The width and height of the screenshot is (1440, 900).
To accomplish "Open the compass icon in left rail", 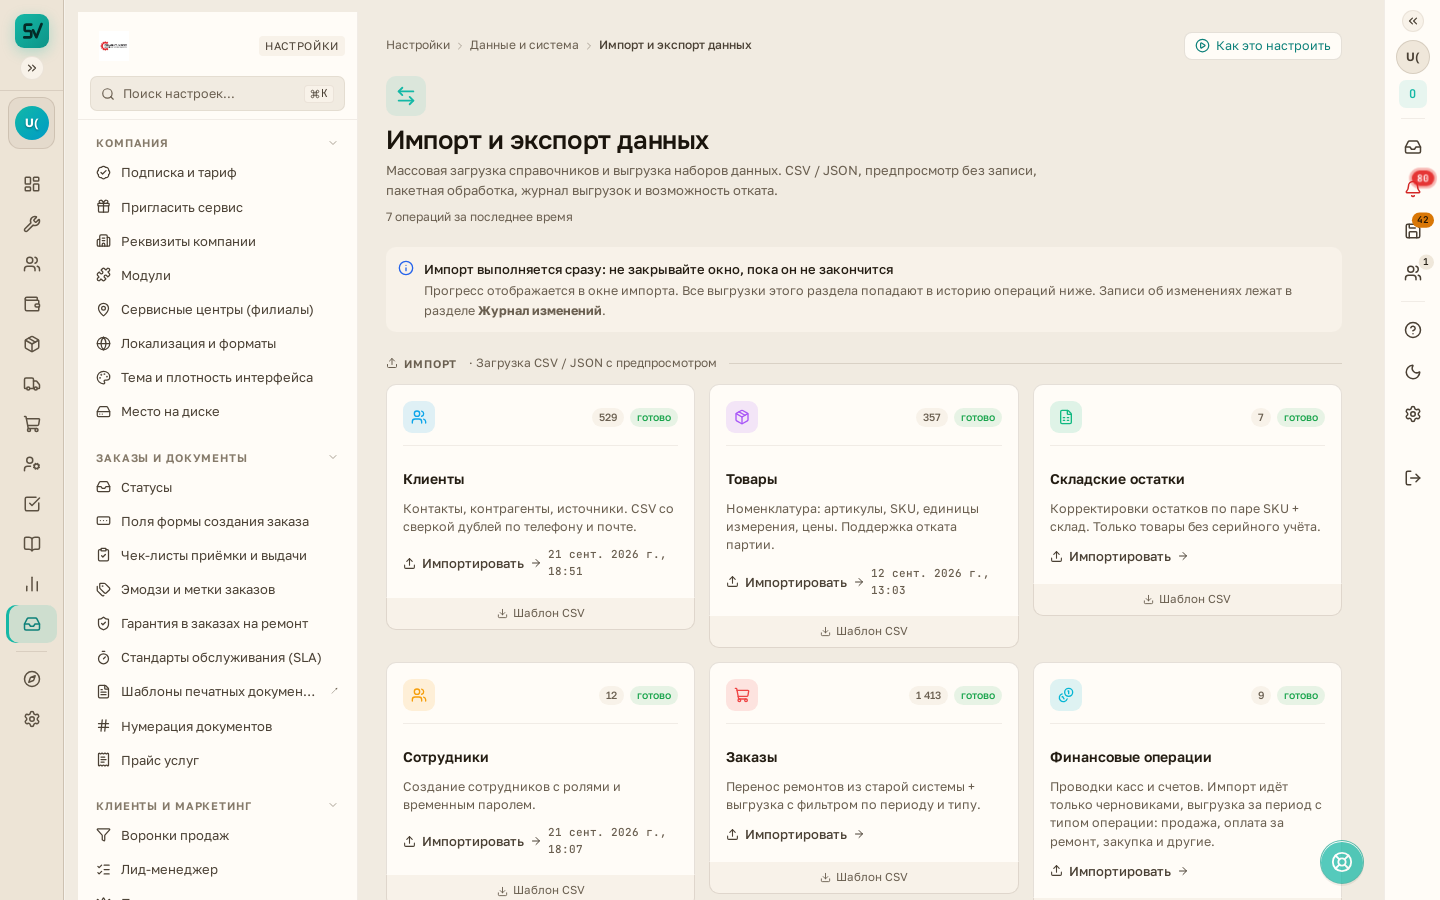I will [32, 679].
